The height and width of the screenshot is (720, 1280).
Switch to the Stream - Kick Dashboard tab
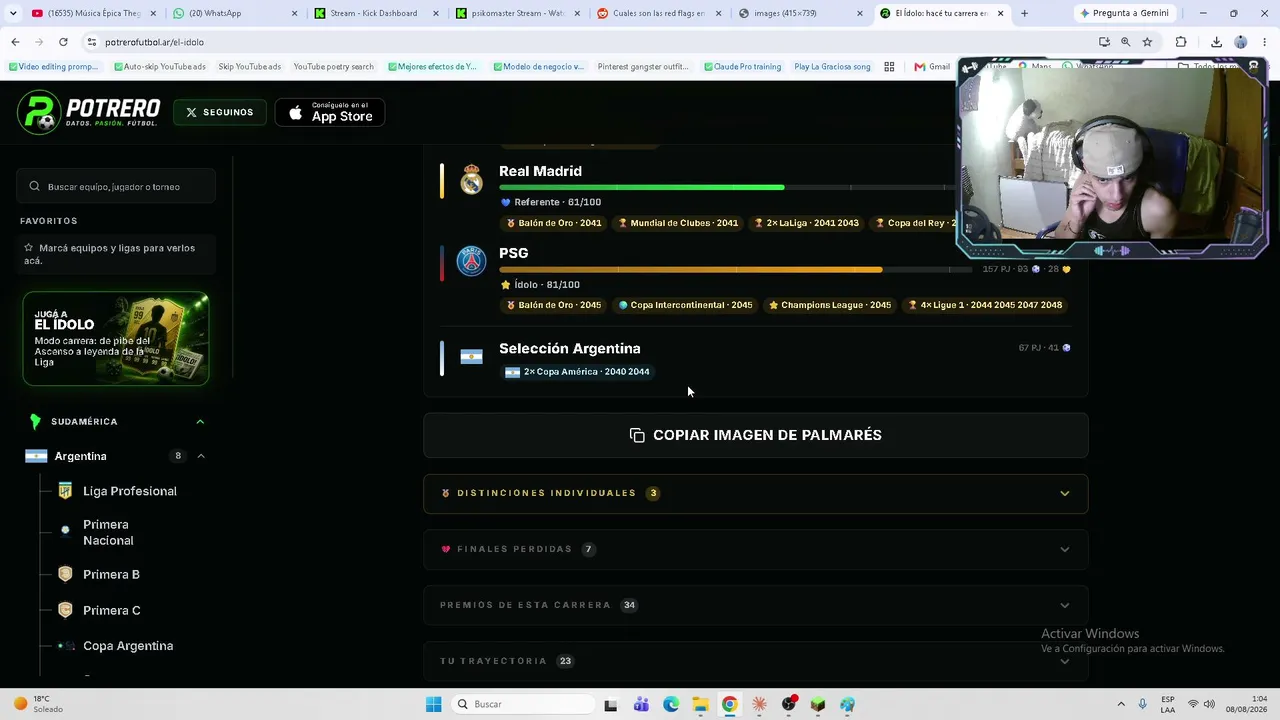click(x=375, y=13)
